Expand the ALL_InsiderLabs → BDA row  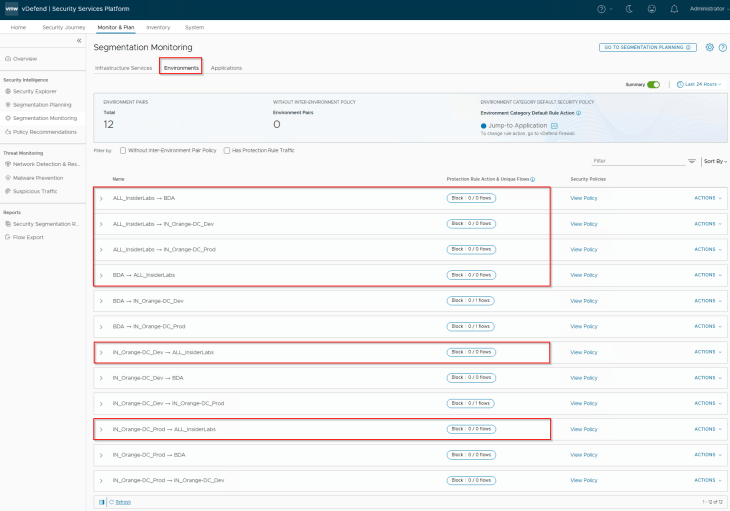coord(101,198)
